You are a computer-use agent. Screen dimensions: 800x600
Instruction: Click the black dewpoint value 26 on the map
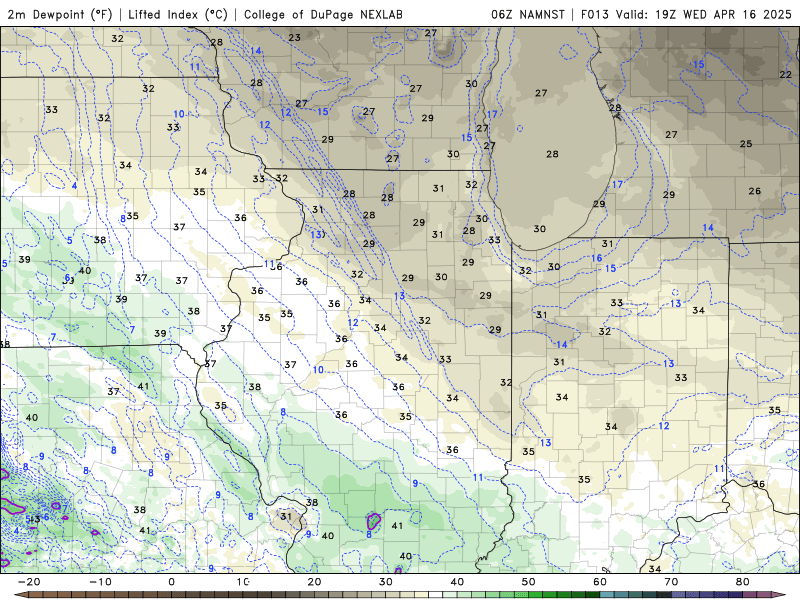pos(755,191)
